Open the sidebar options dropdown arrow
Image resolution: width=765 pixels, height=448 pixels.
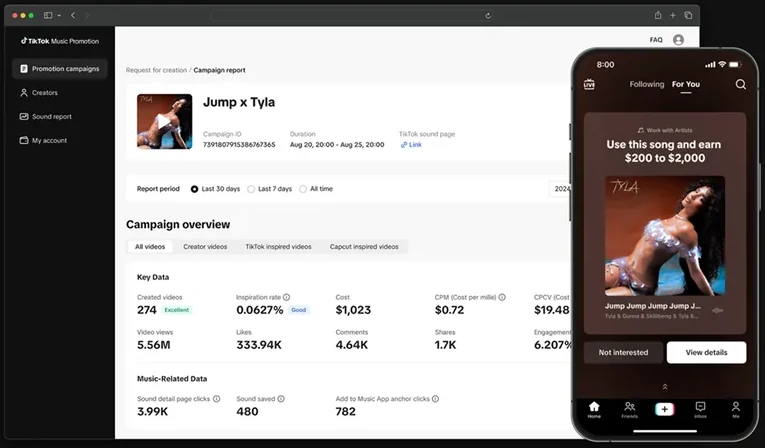click(x=59, y=16)
